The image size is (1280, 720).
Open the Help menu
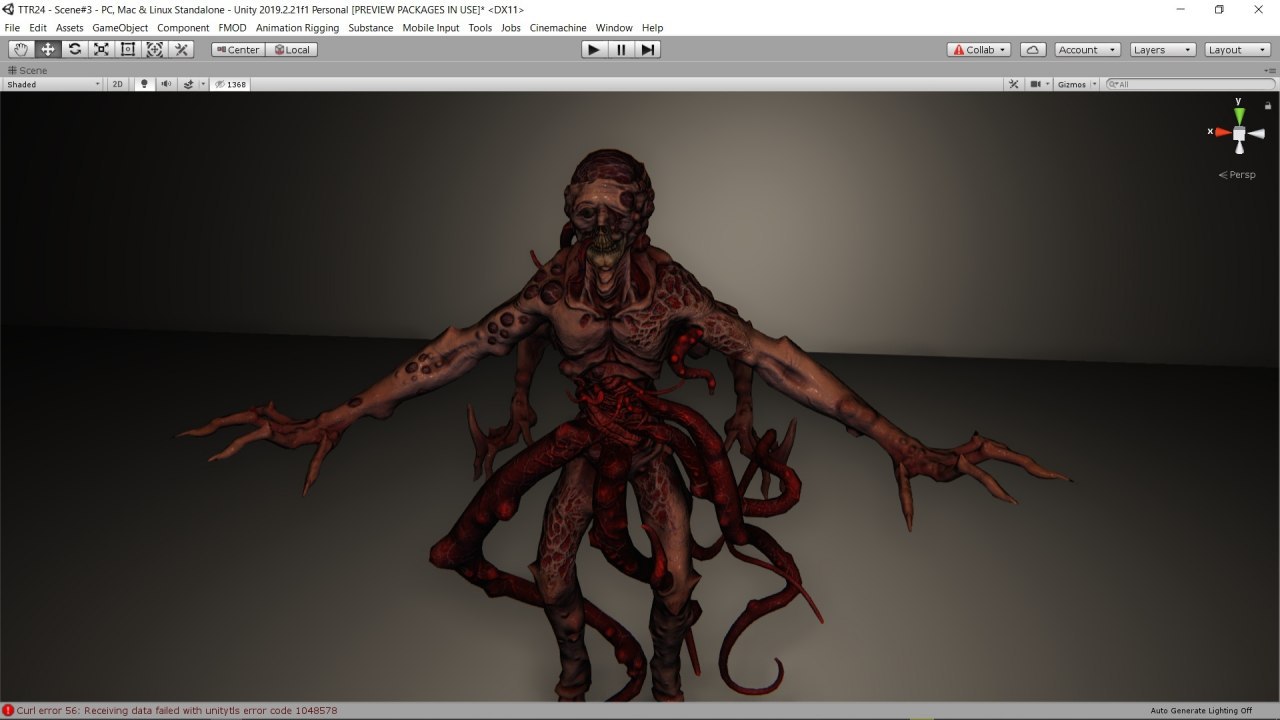coord(652,28)
